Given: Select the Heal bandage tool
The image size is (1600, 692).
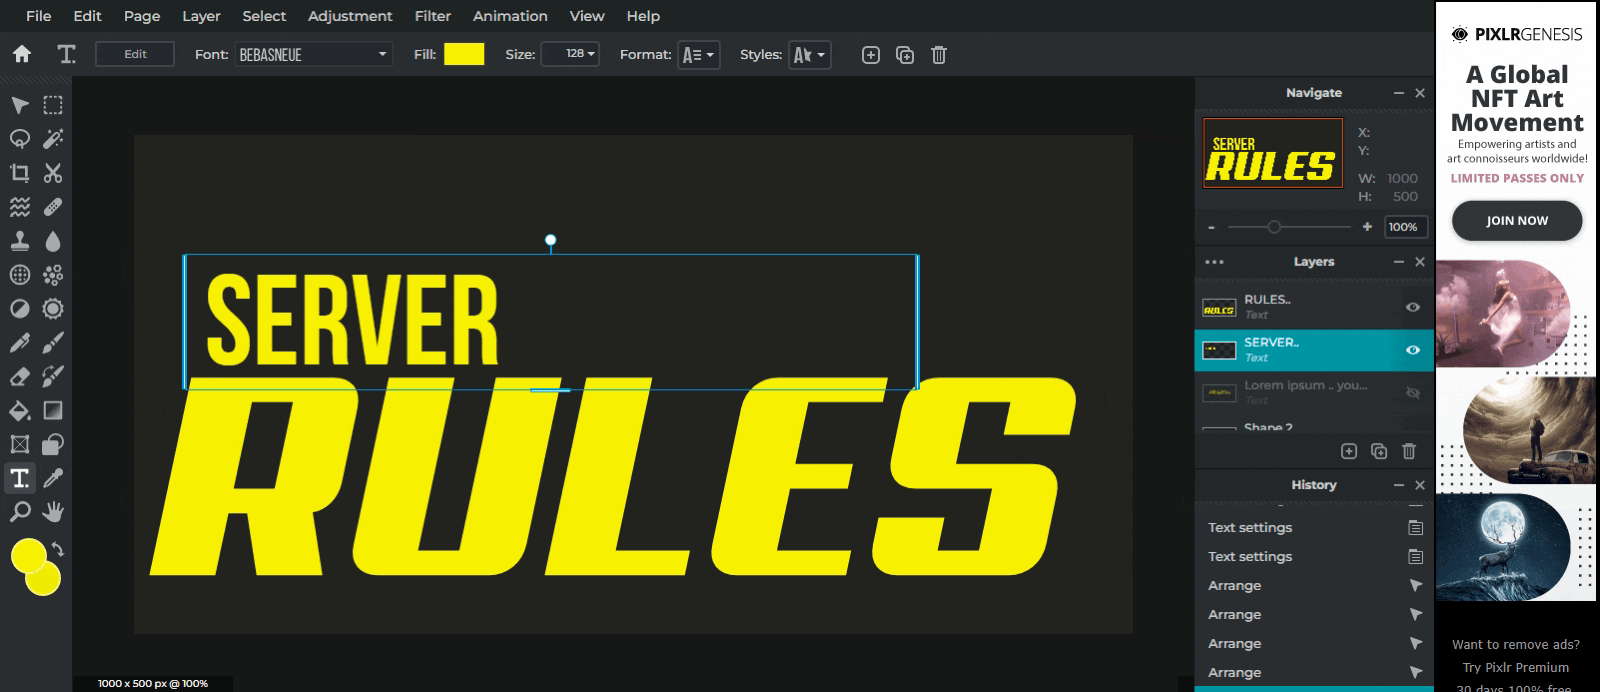Looking at the screenshot, I should pos(53,207).
